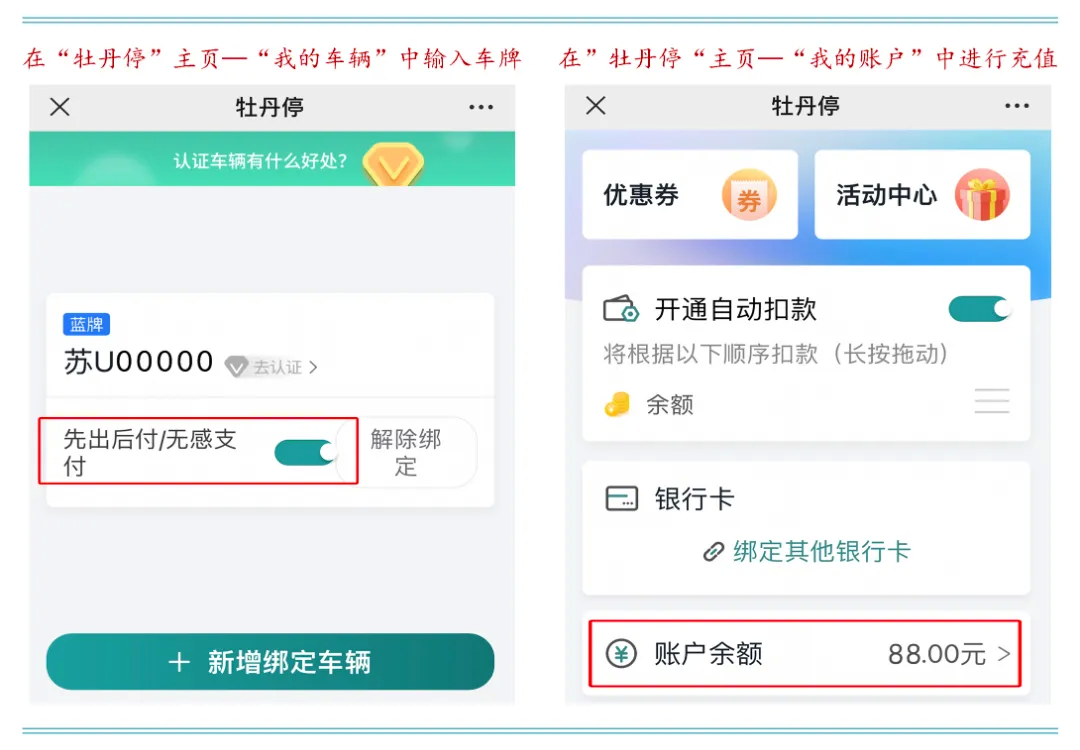
Task: Close the right 牡丹停 page with X
Action: coord(596,106)
